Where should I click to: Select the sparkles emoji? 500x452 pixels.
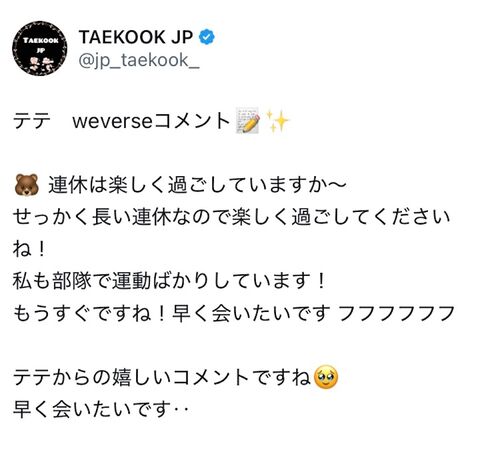(x=277, y=121)
